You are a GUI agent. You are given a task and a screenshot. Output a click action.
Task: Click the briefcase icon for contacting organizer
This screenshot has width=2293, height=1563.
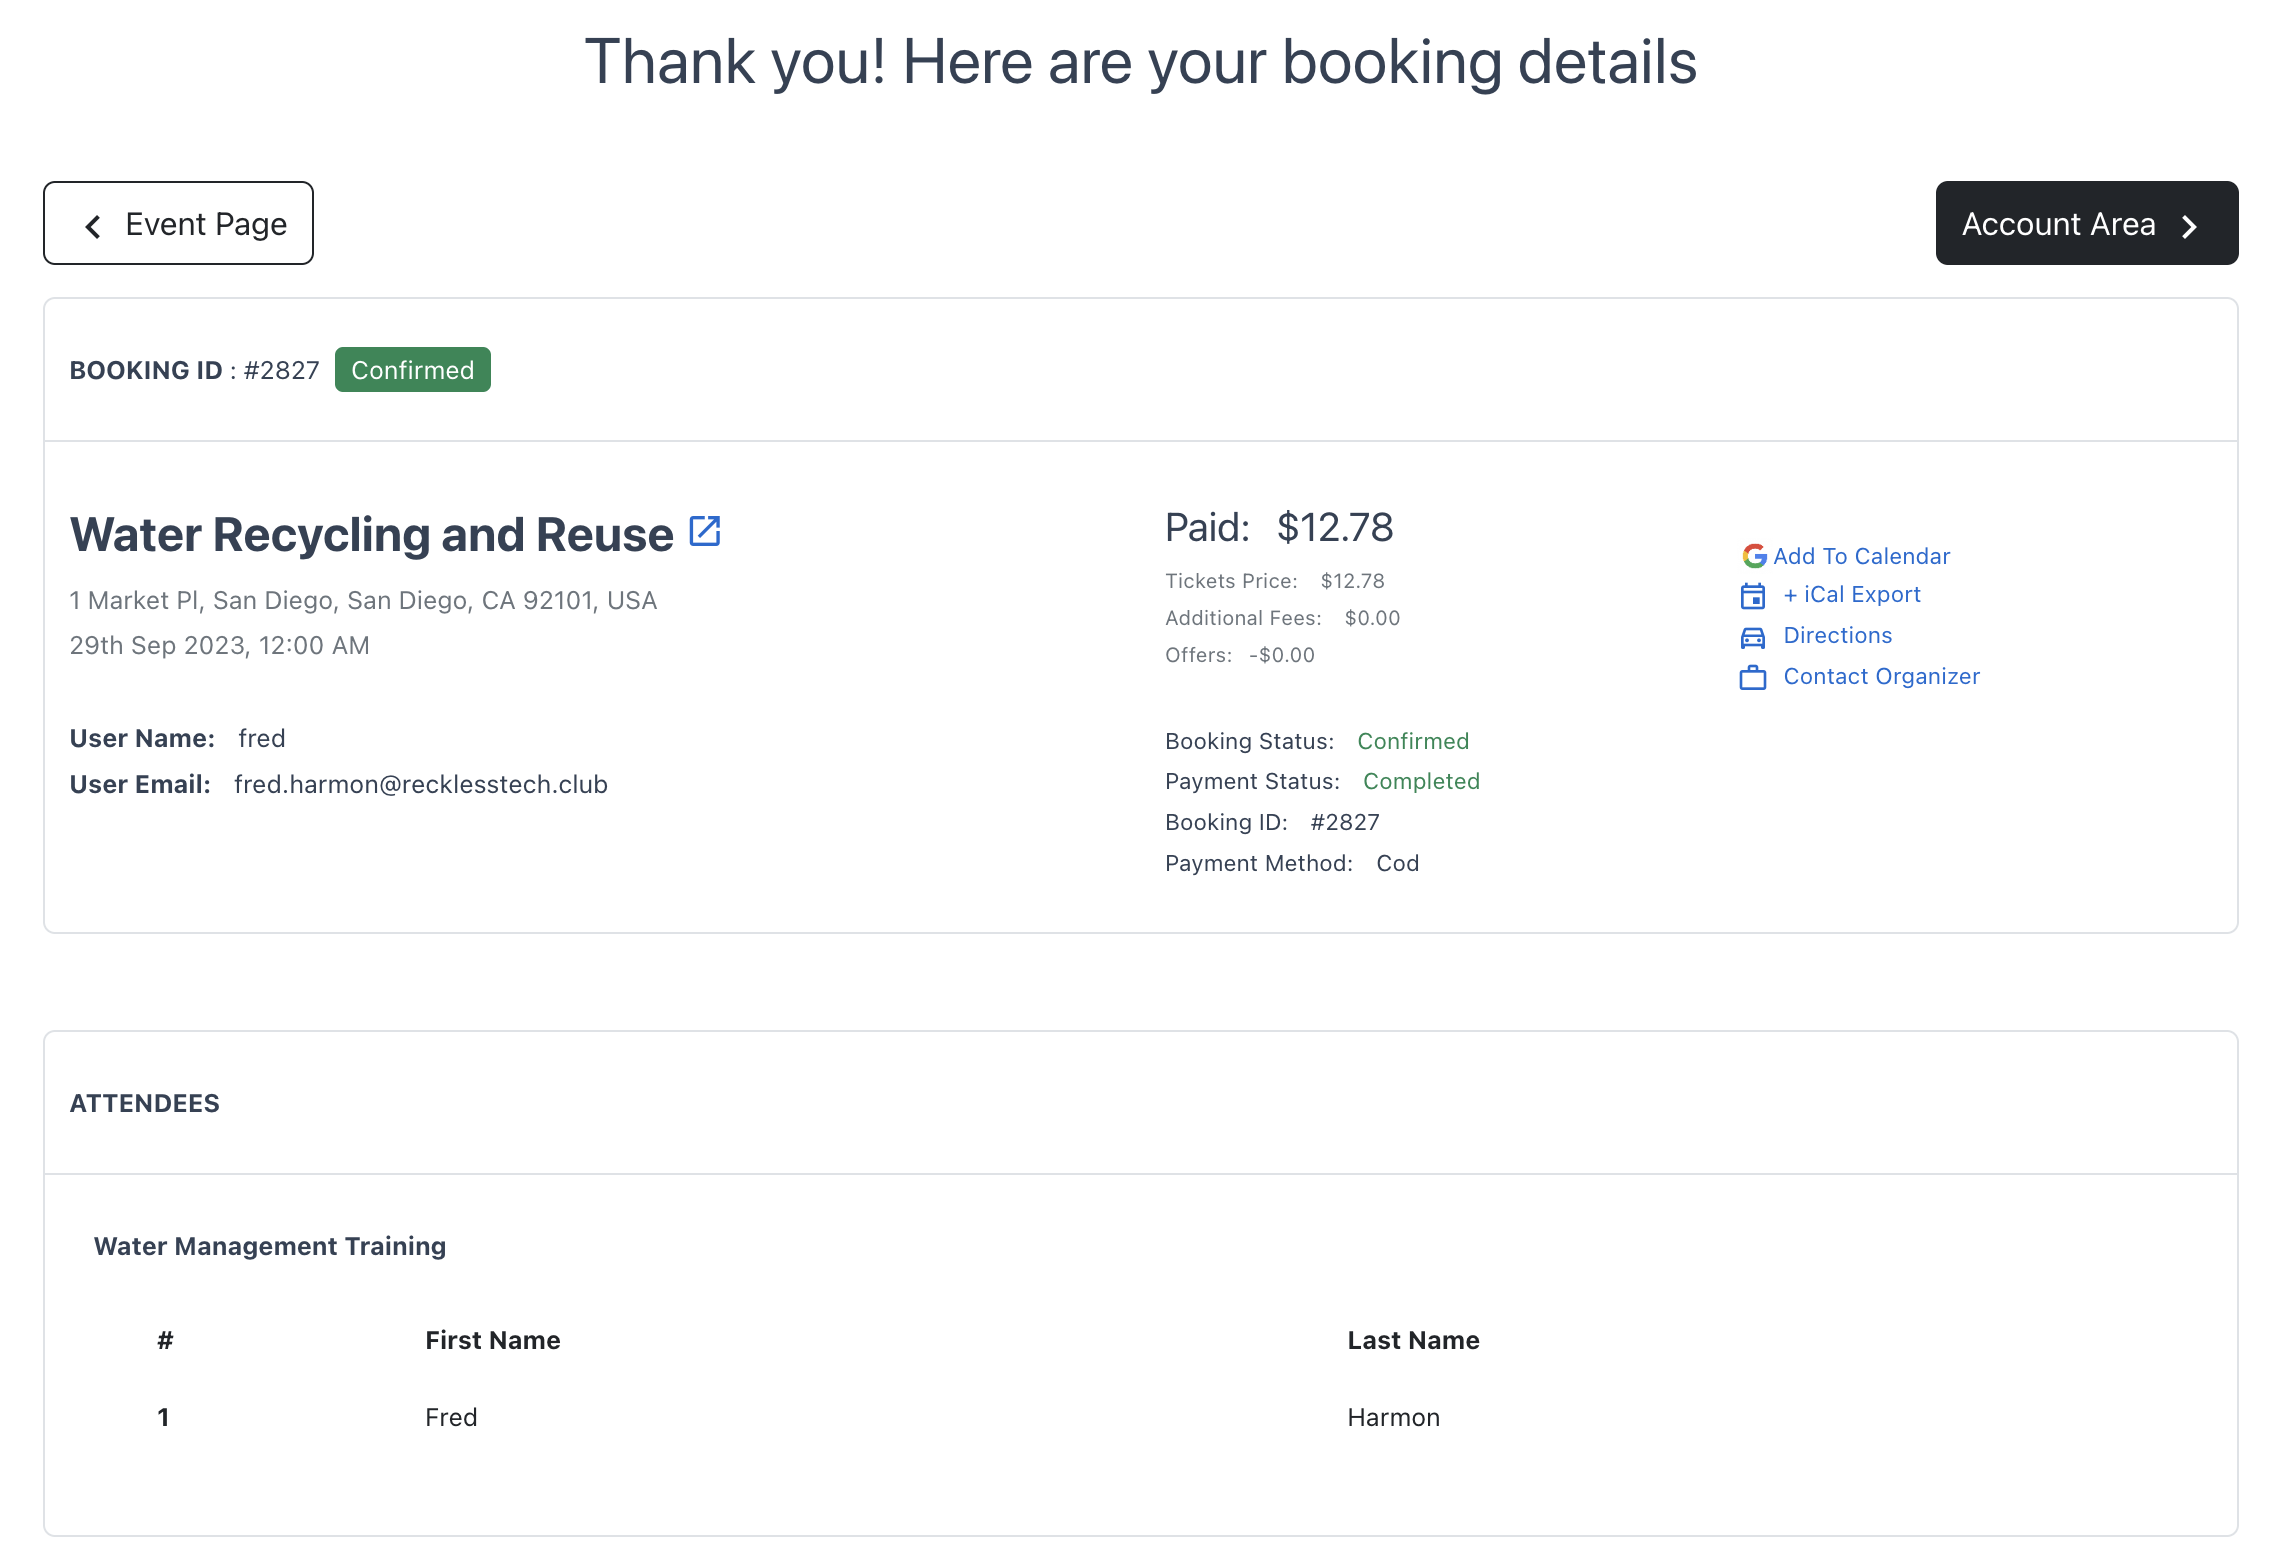[x=1752, y=678]
